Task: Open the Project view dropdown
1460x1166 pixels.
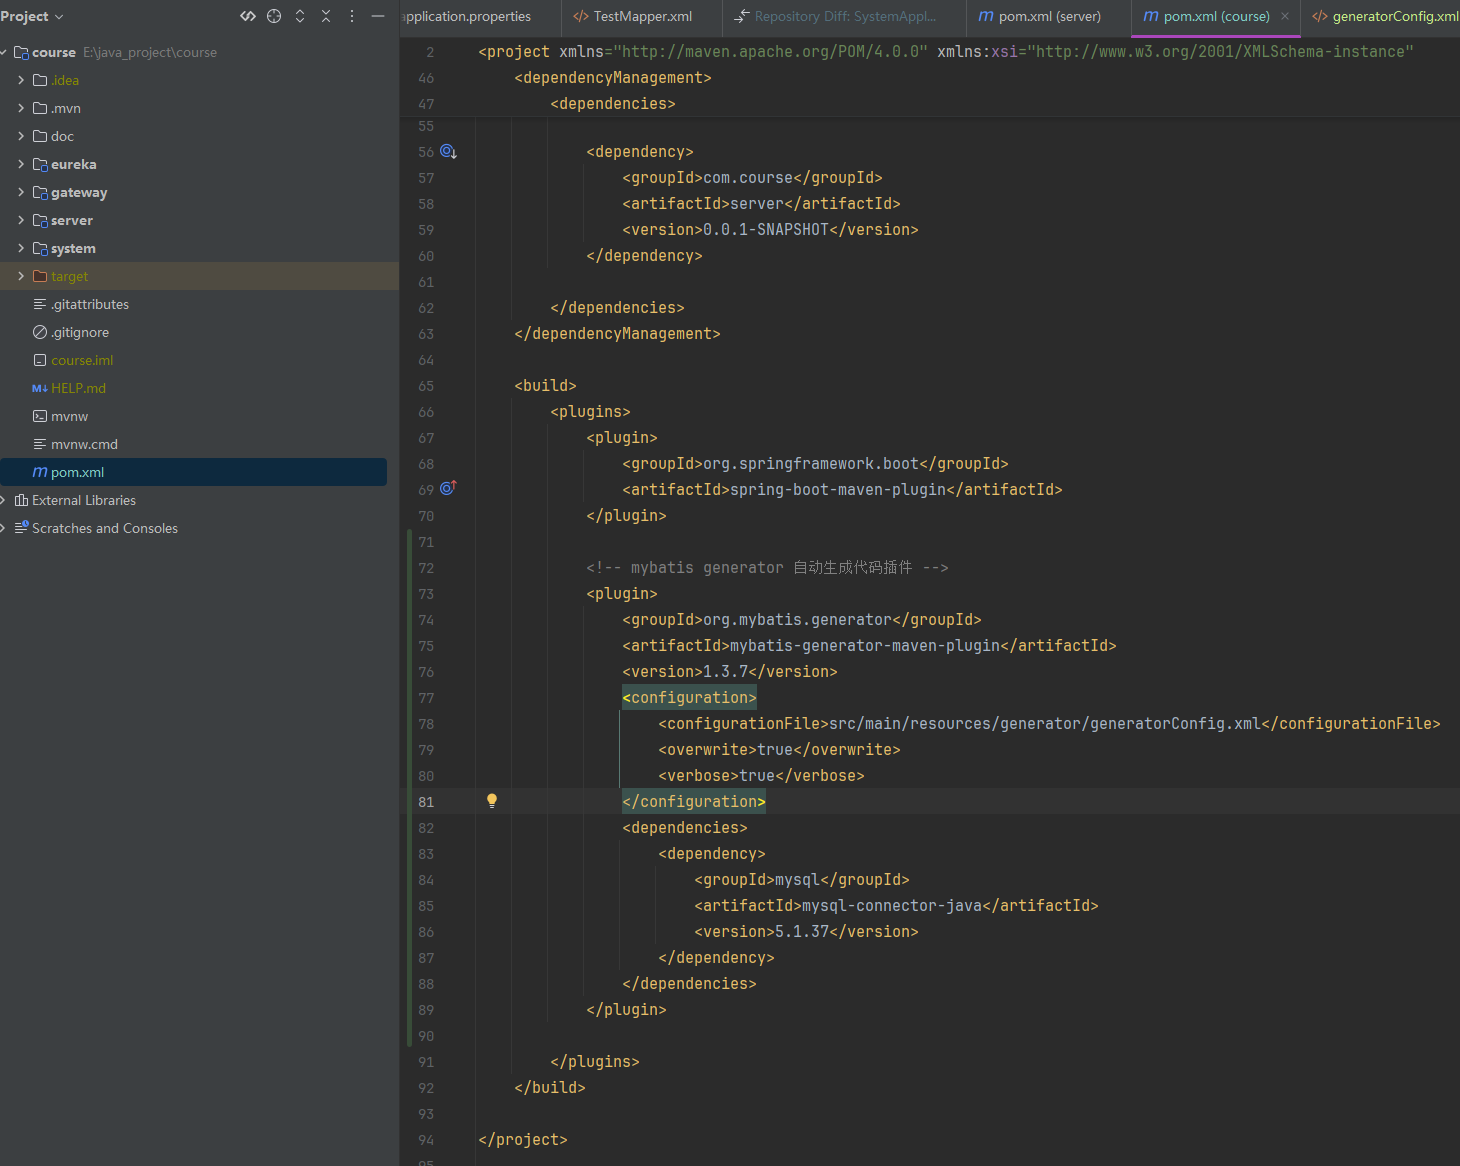Action: click(x=32, y=16)
